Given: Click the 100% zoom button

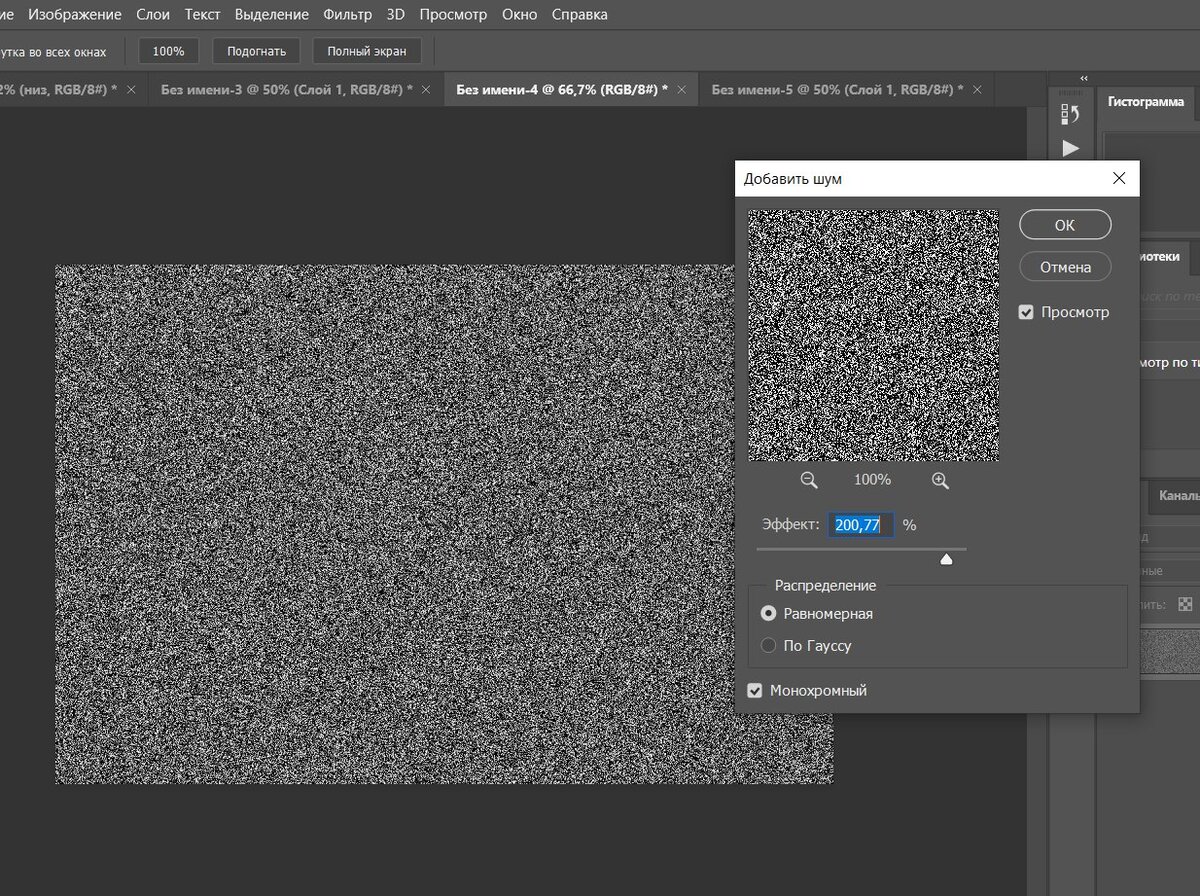Looking at the screenshot, I should tap(168, 51).
